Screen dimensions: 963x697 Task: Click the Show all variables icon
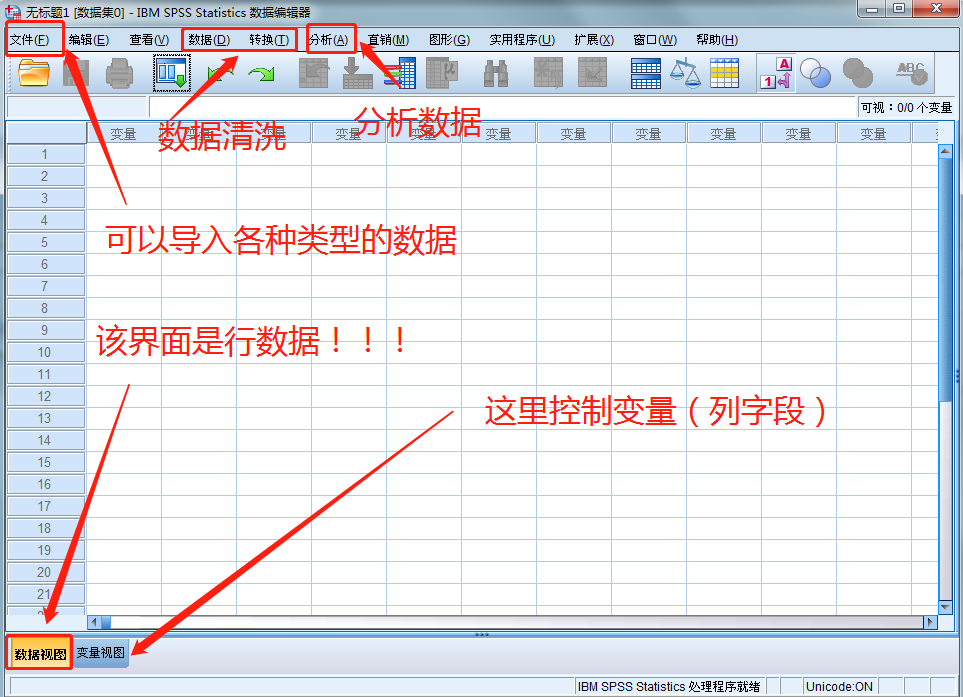coord(858,73)
